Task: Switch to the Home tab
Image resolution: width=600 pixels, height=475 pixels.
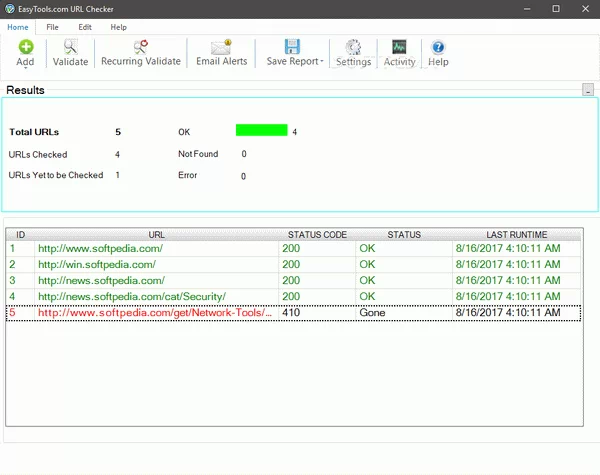Action: click(x=18, y=27)
